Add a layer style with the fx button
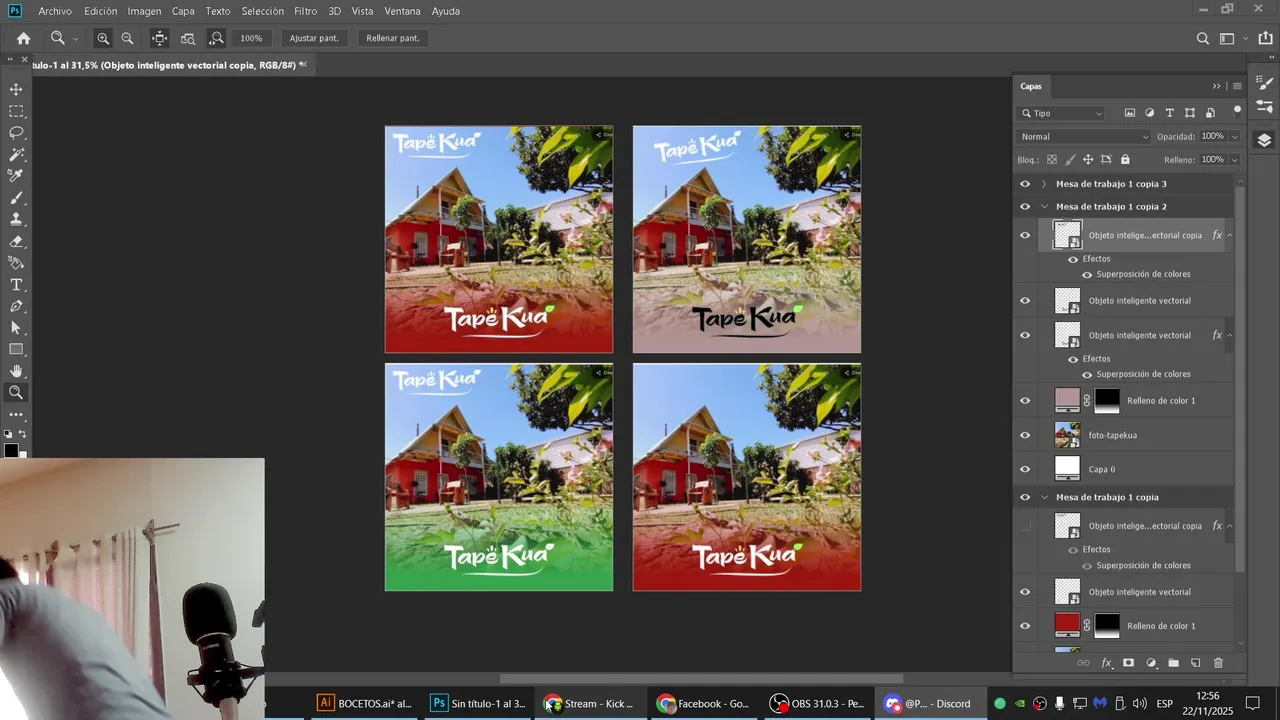Viewport: 1280px width, 720px height. click(1106, 663)
